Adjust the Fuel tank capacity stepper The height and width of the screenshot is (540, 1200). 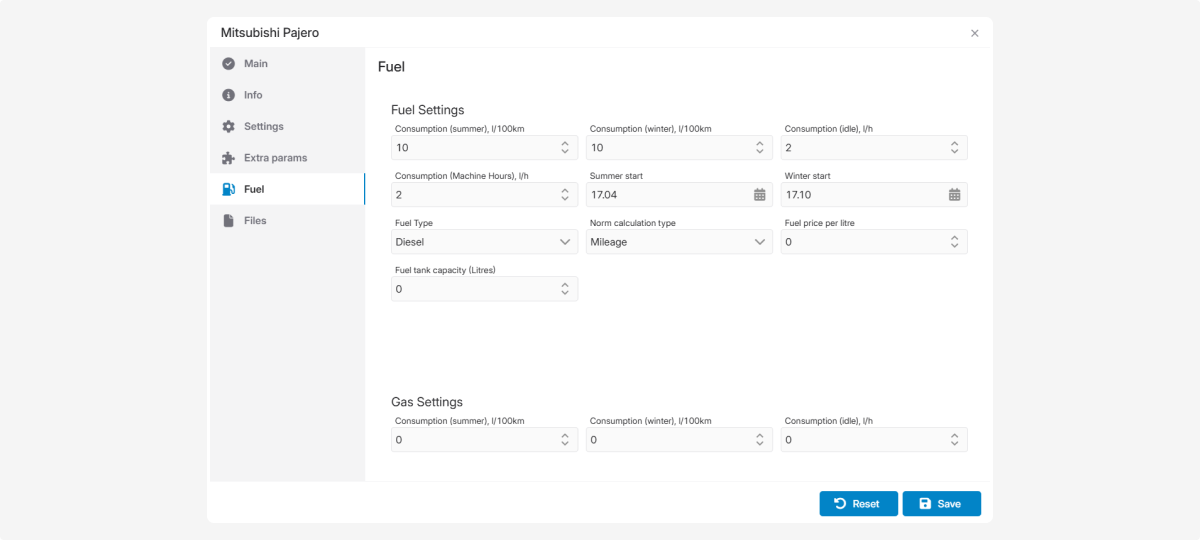564,289
